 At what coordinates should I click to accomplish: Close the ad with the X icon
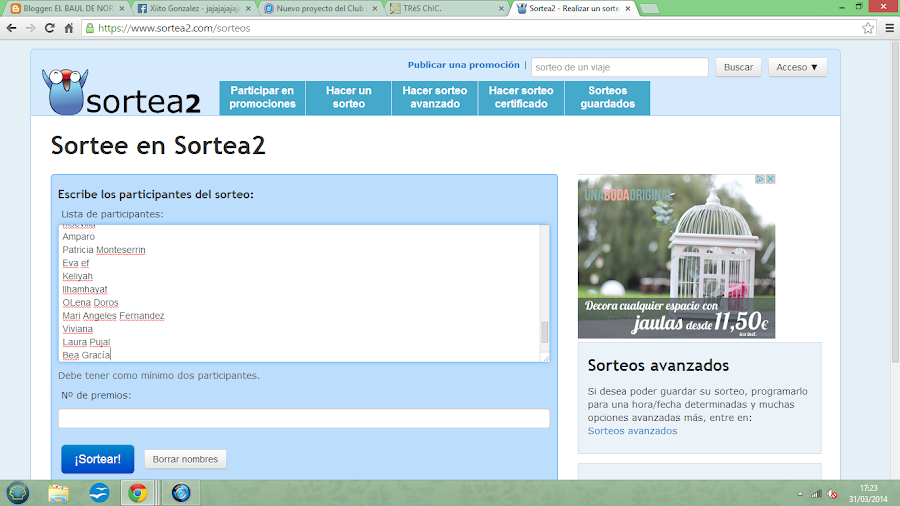coord(770,179)
